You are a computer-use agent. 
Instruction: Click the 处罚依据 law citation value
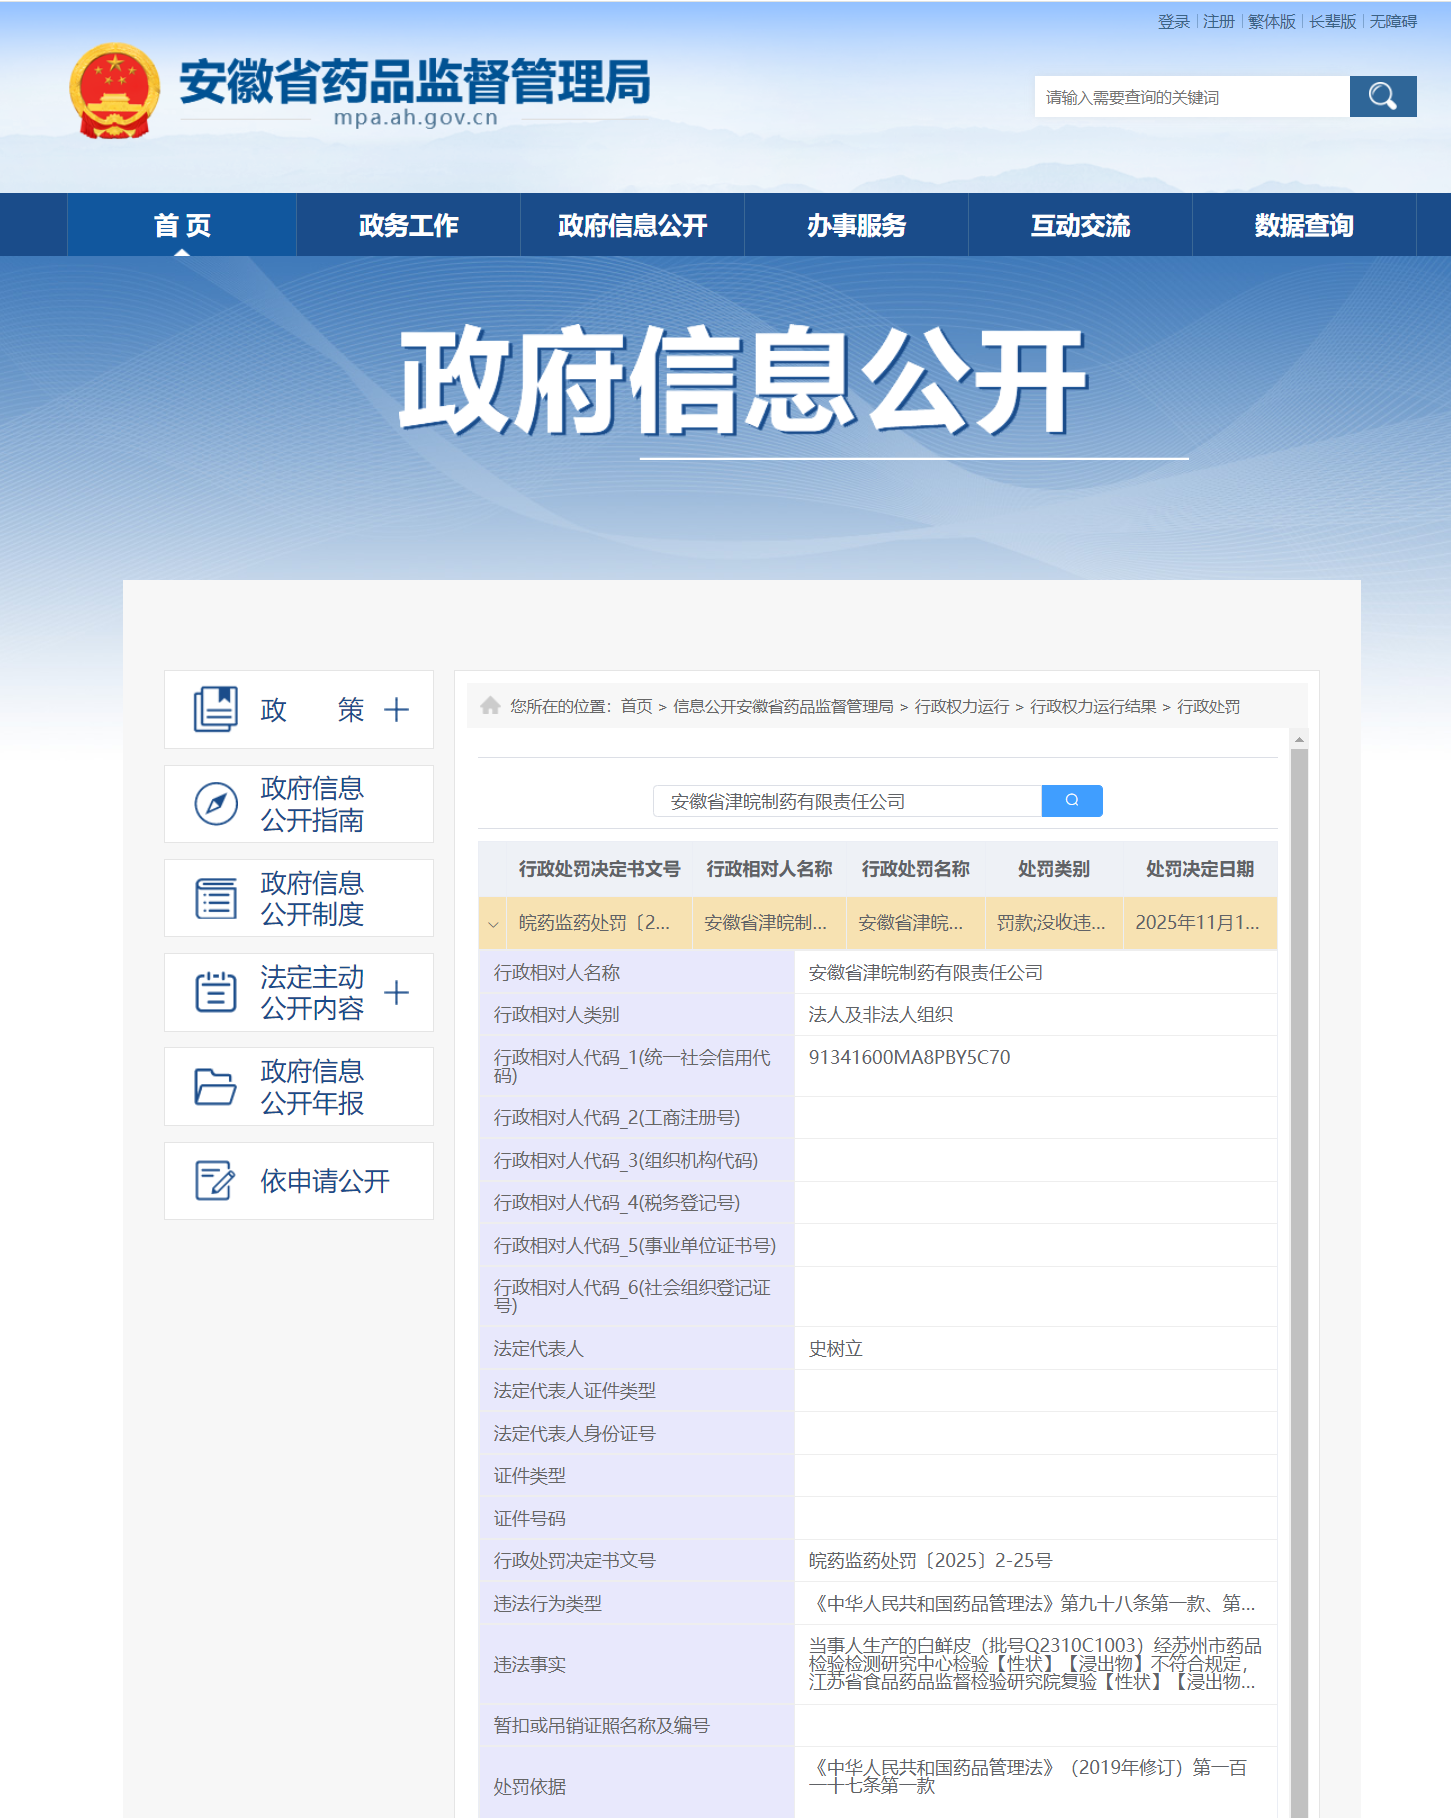tap(1028, 1777)
